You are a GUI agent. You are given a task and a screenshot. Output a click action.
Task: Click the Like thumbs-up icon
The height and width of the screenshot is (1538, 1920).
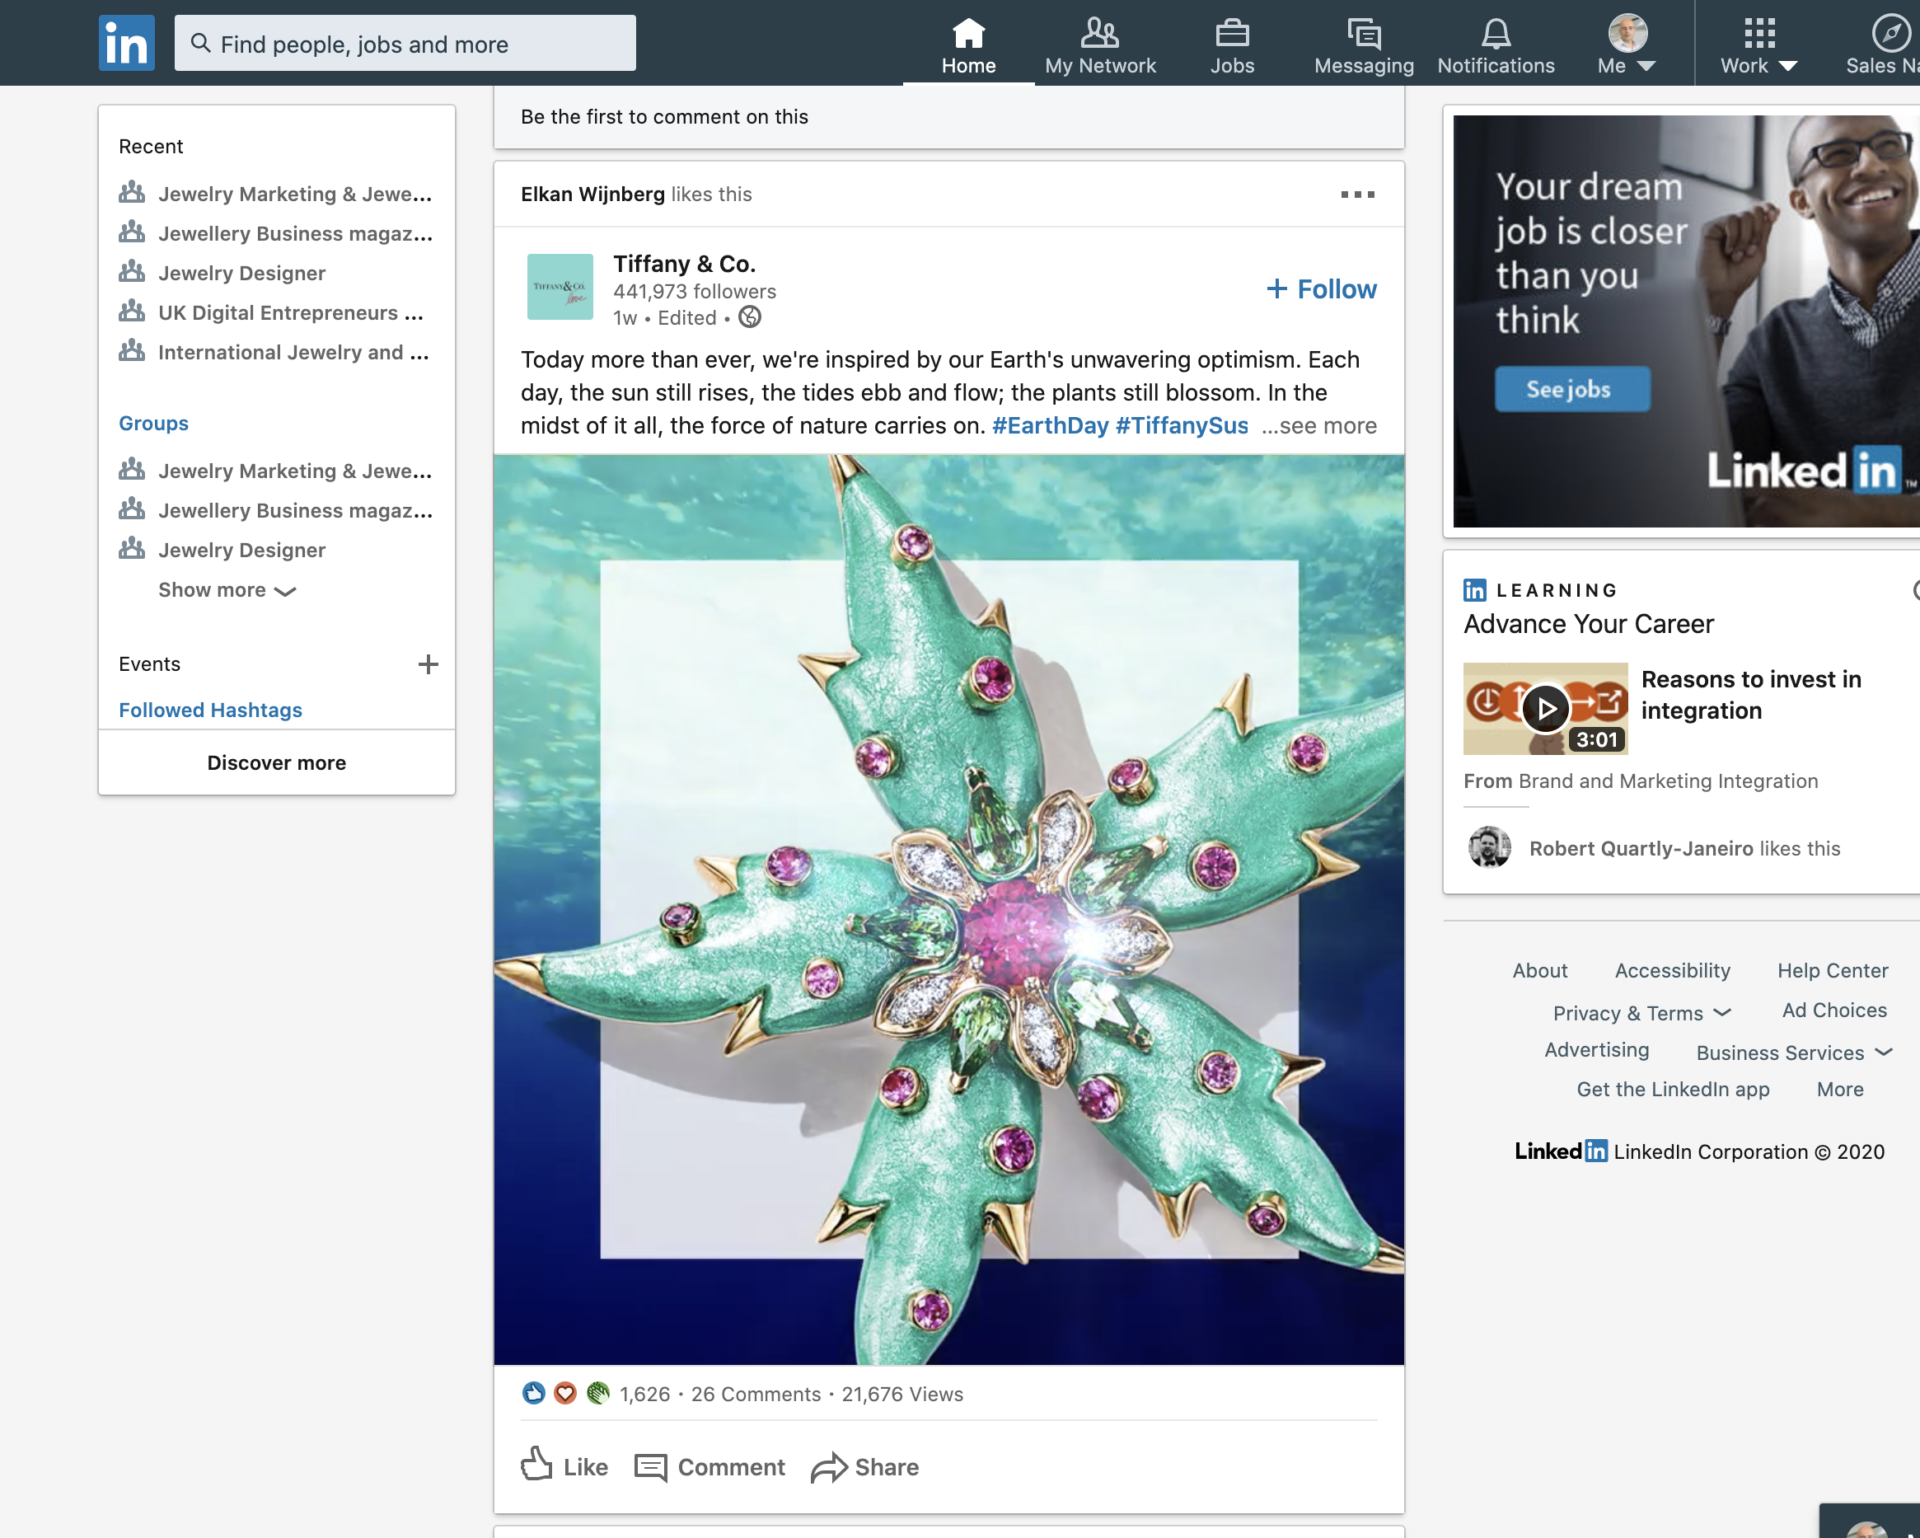pyautogui.click(x=537, y=1465)
